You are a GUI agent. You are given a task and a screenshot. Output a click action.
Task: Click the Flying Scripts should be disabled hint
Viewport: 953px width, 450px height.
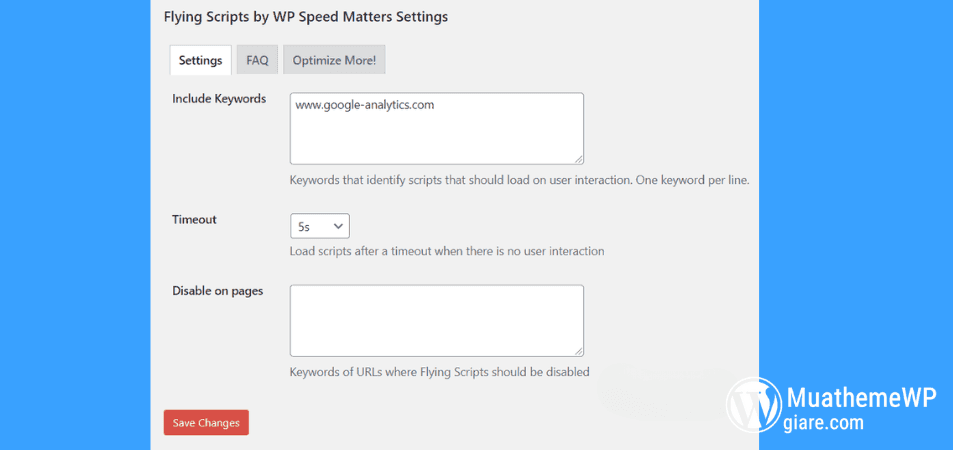439,372
